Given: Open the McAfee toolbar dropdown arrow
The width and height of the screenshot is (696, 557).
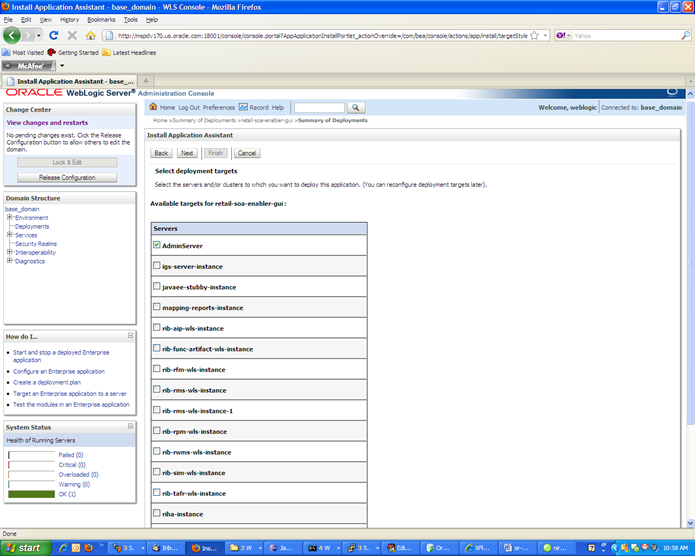Looking at the screenshot, I should point(62,66).
